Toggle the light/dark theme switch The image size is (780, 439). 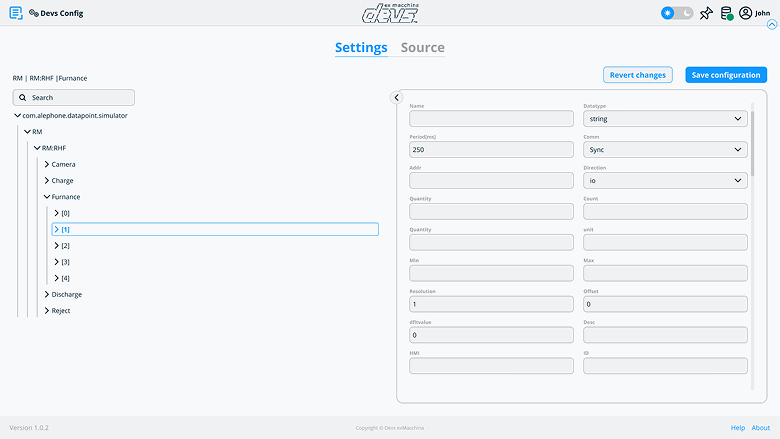coord(677,13)
